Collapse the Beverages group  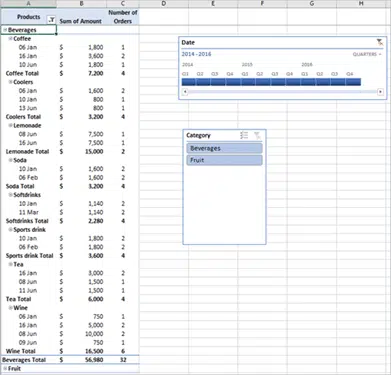click(5, 30)
